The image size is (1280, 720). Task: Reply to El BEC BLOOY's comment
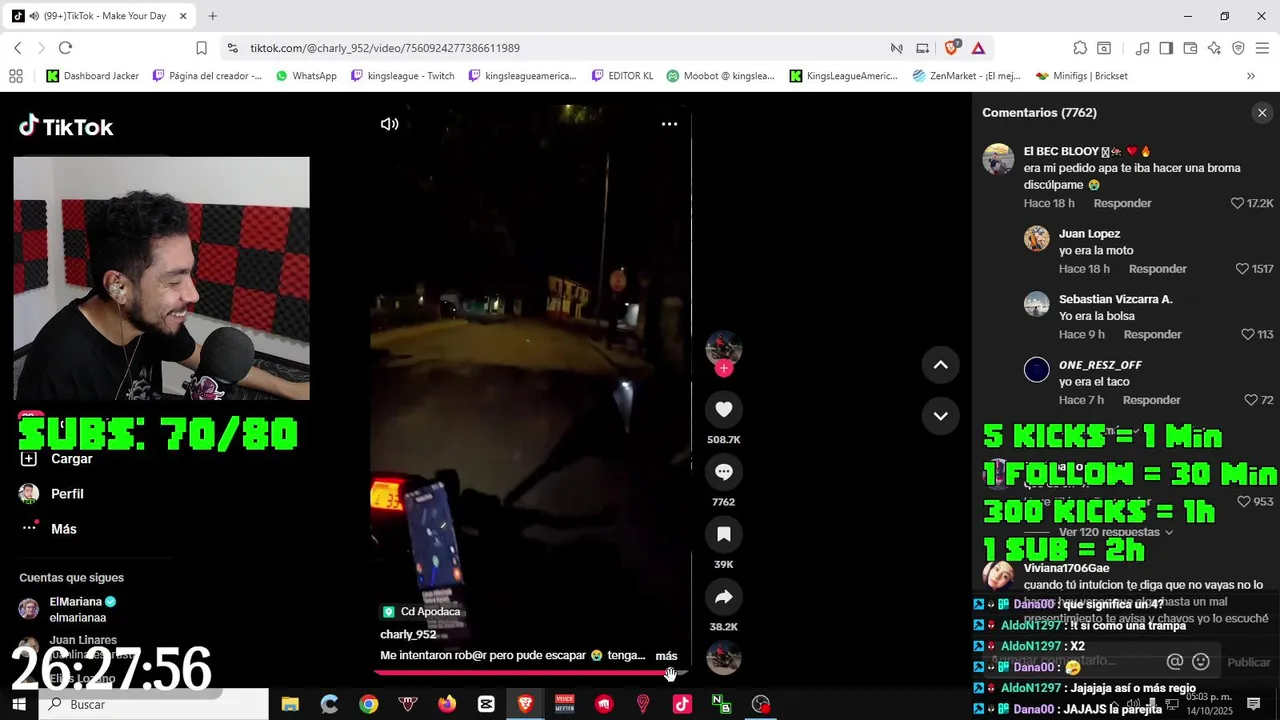click(1122, 203)
